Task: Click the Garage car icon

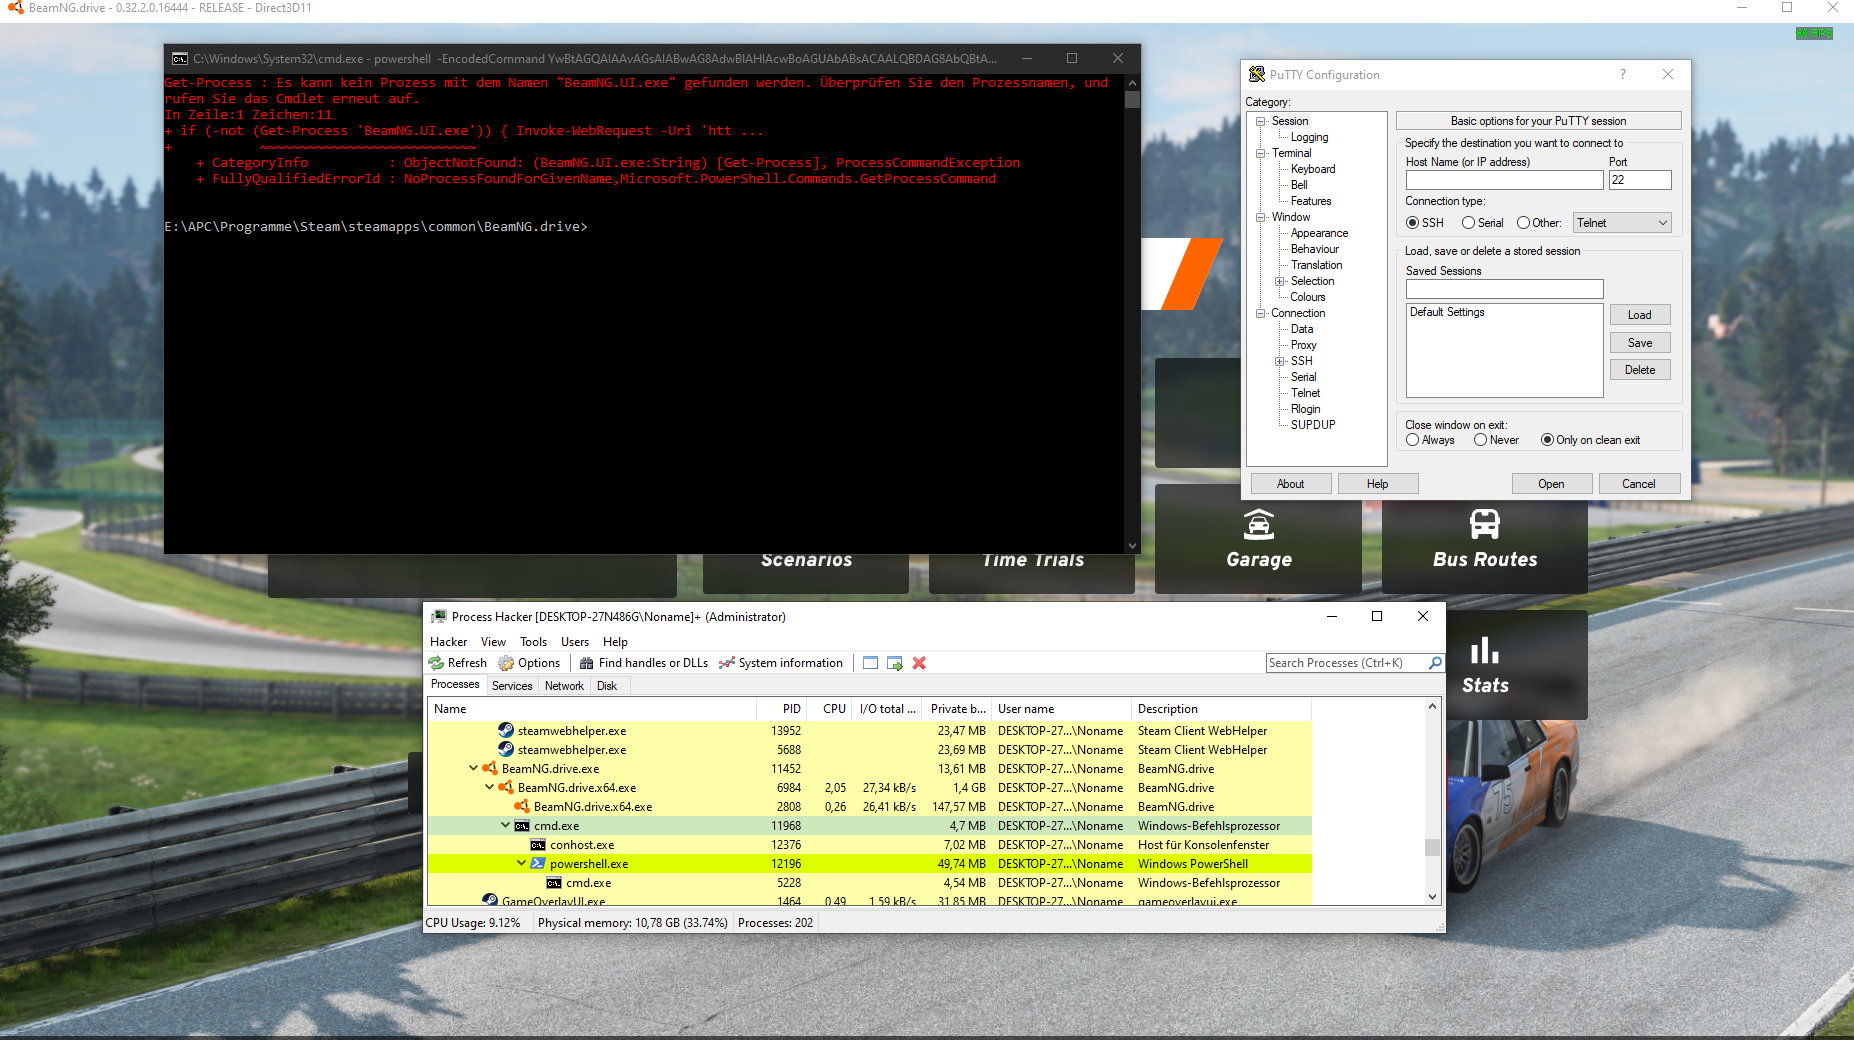Action: pos(1259,524)
